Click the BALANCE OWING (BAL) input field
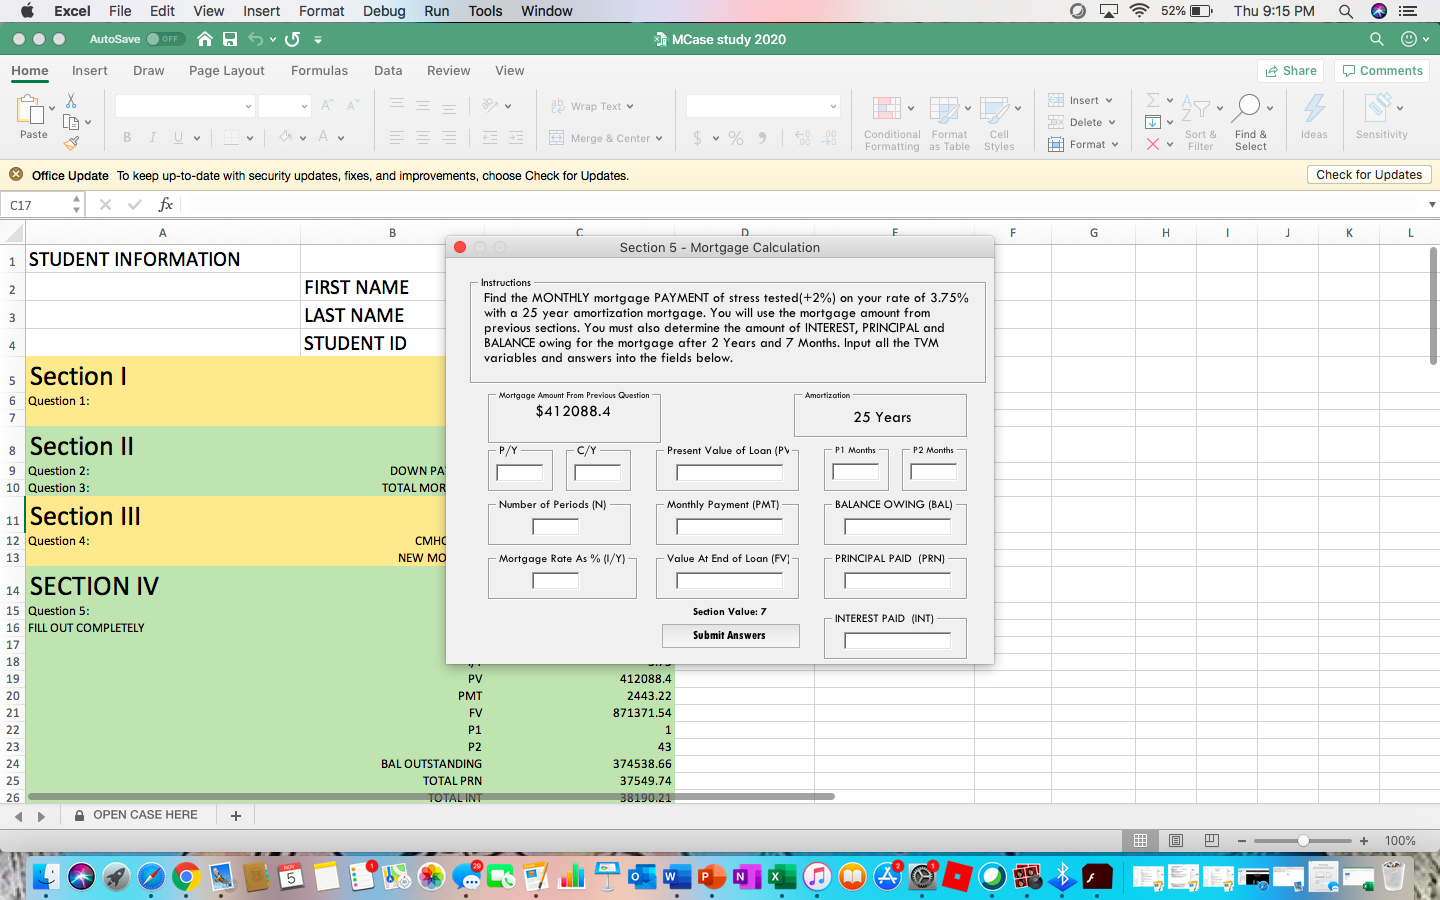 point(897,526)
